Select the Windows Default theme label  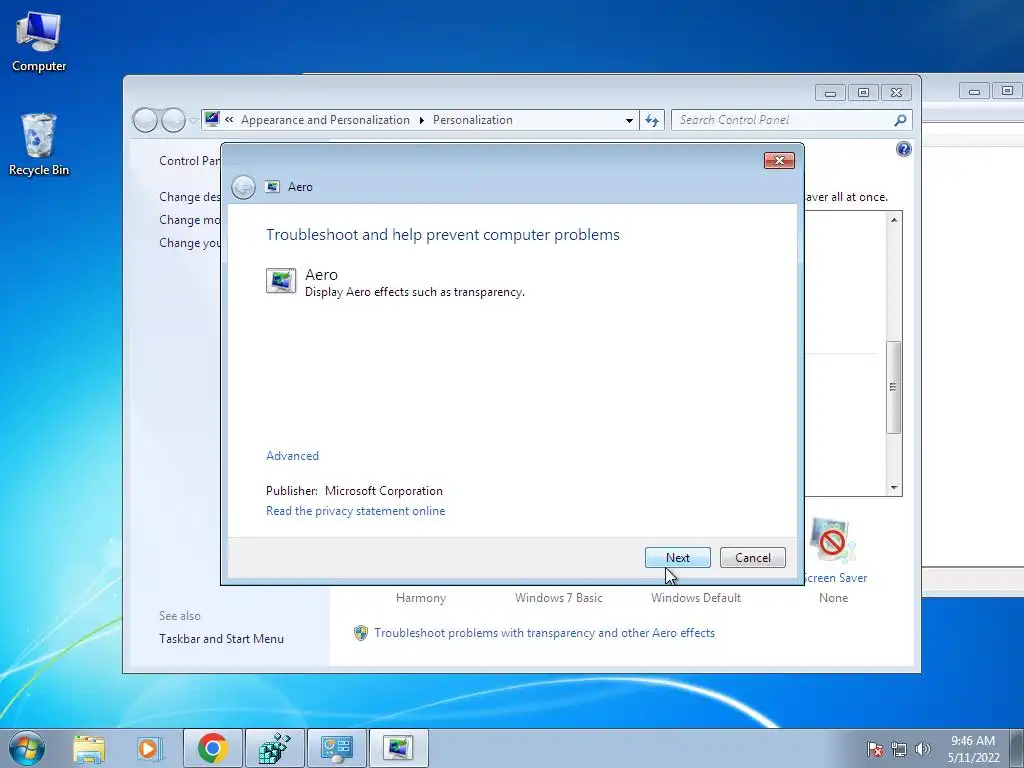point(696,598)
